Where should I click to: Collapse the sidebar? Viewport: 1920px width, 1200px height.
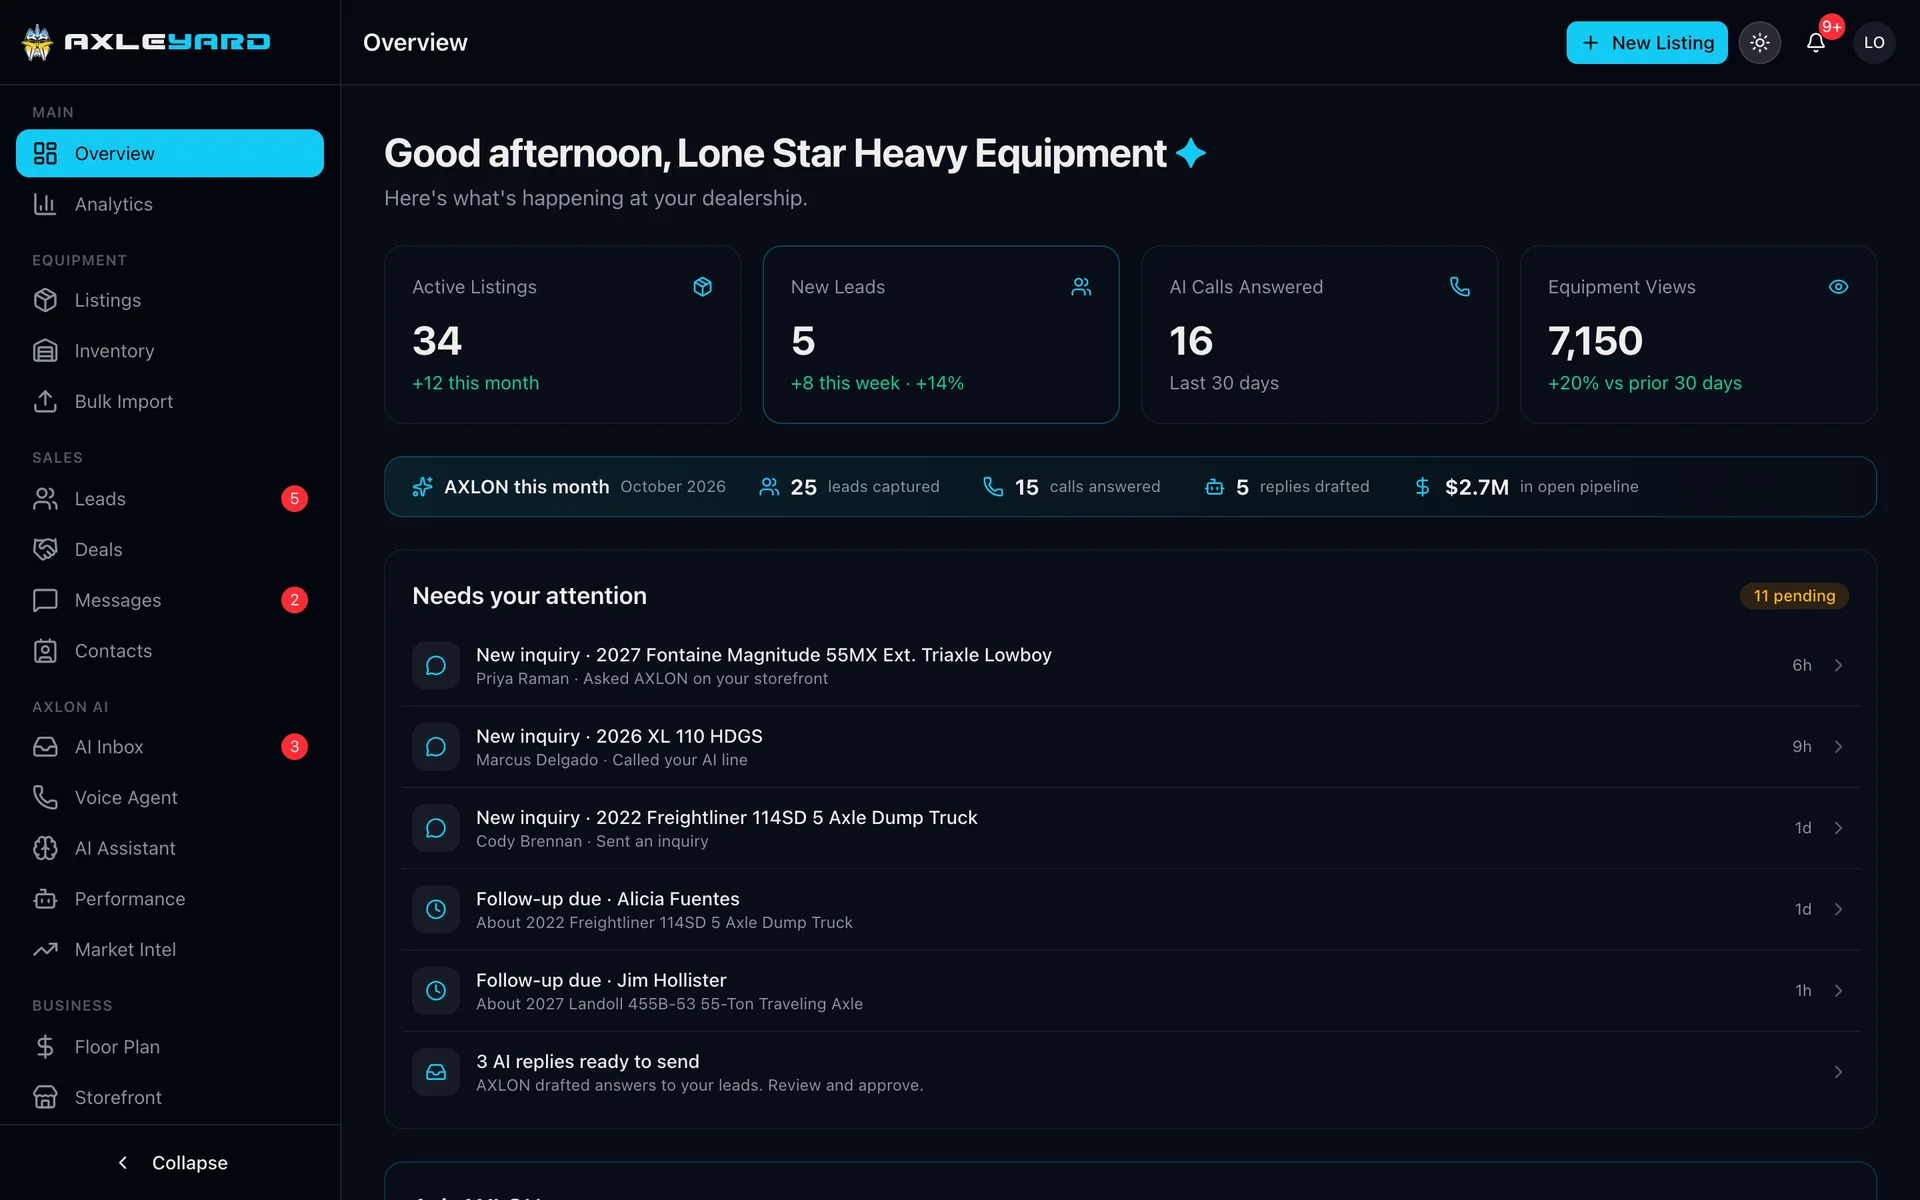pos(170,1163)
